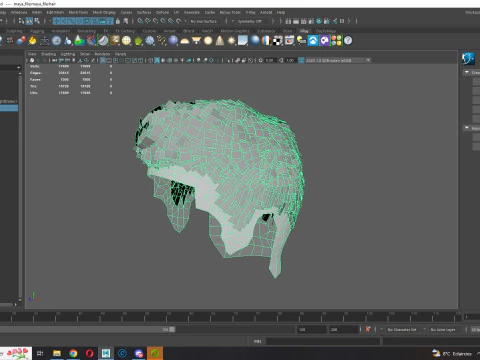480x360 pixels.
Task: Collapse the second section arrow in right panel
Action: [x=467, y=128]
